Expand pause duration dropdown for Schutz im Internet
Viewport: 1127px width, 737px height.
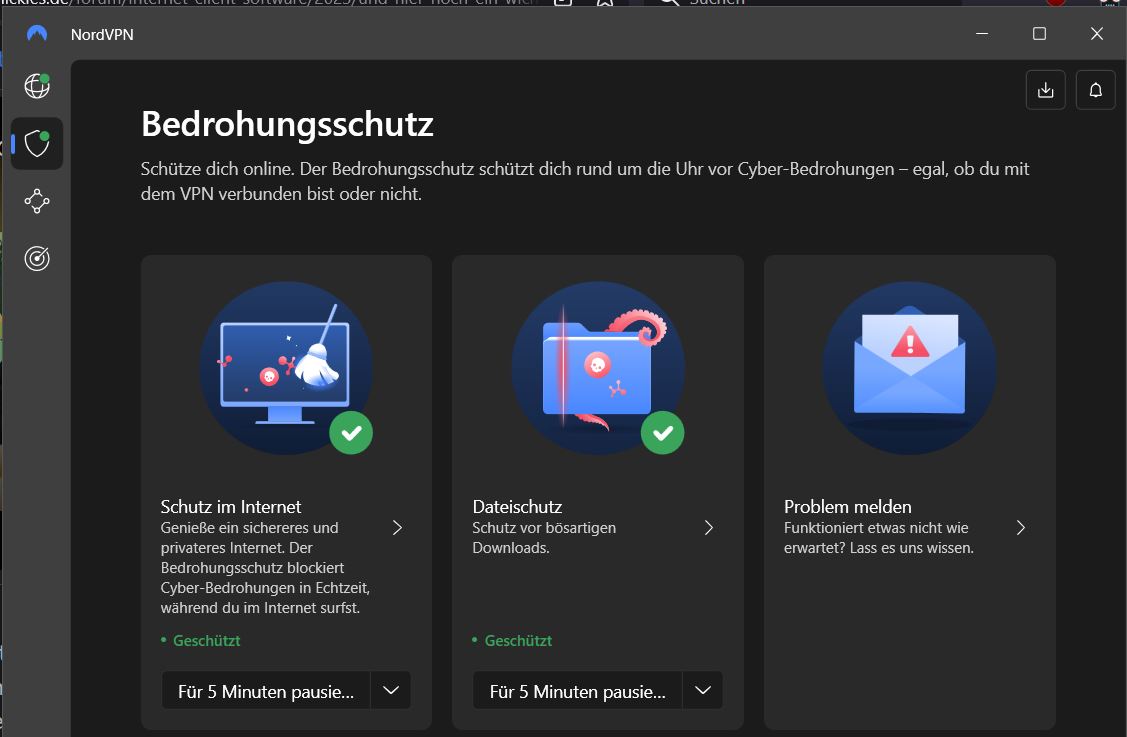tap(391, 690)
